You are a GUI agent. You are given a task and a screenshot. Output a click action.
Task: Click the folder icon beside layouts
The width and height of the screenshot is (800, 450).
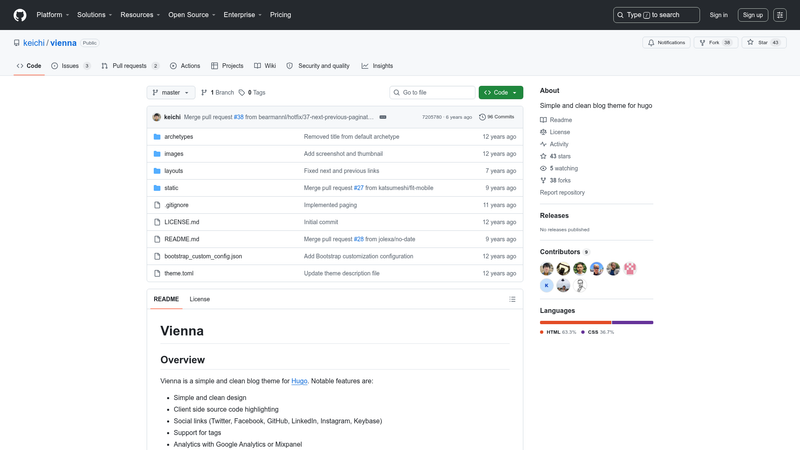[x=157, y=171]
